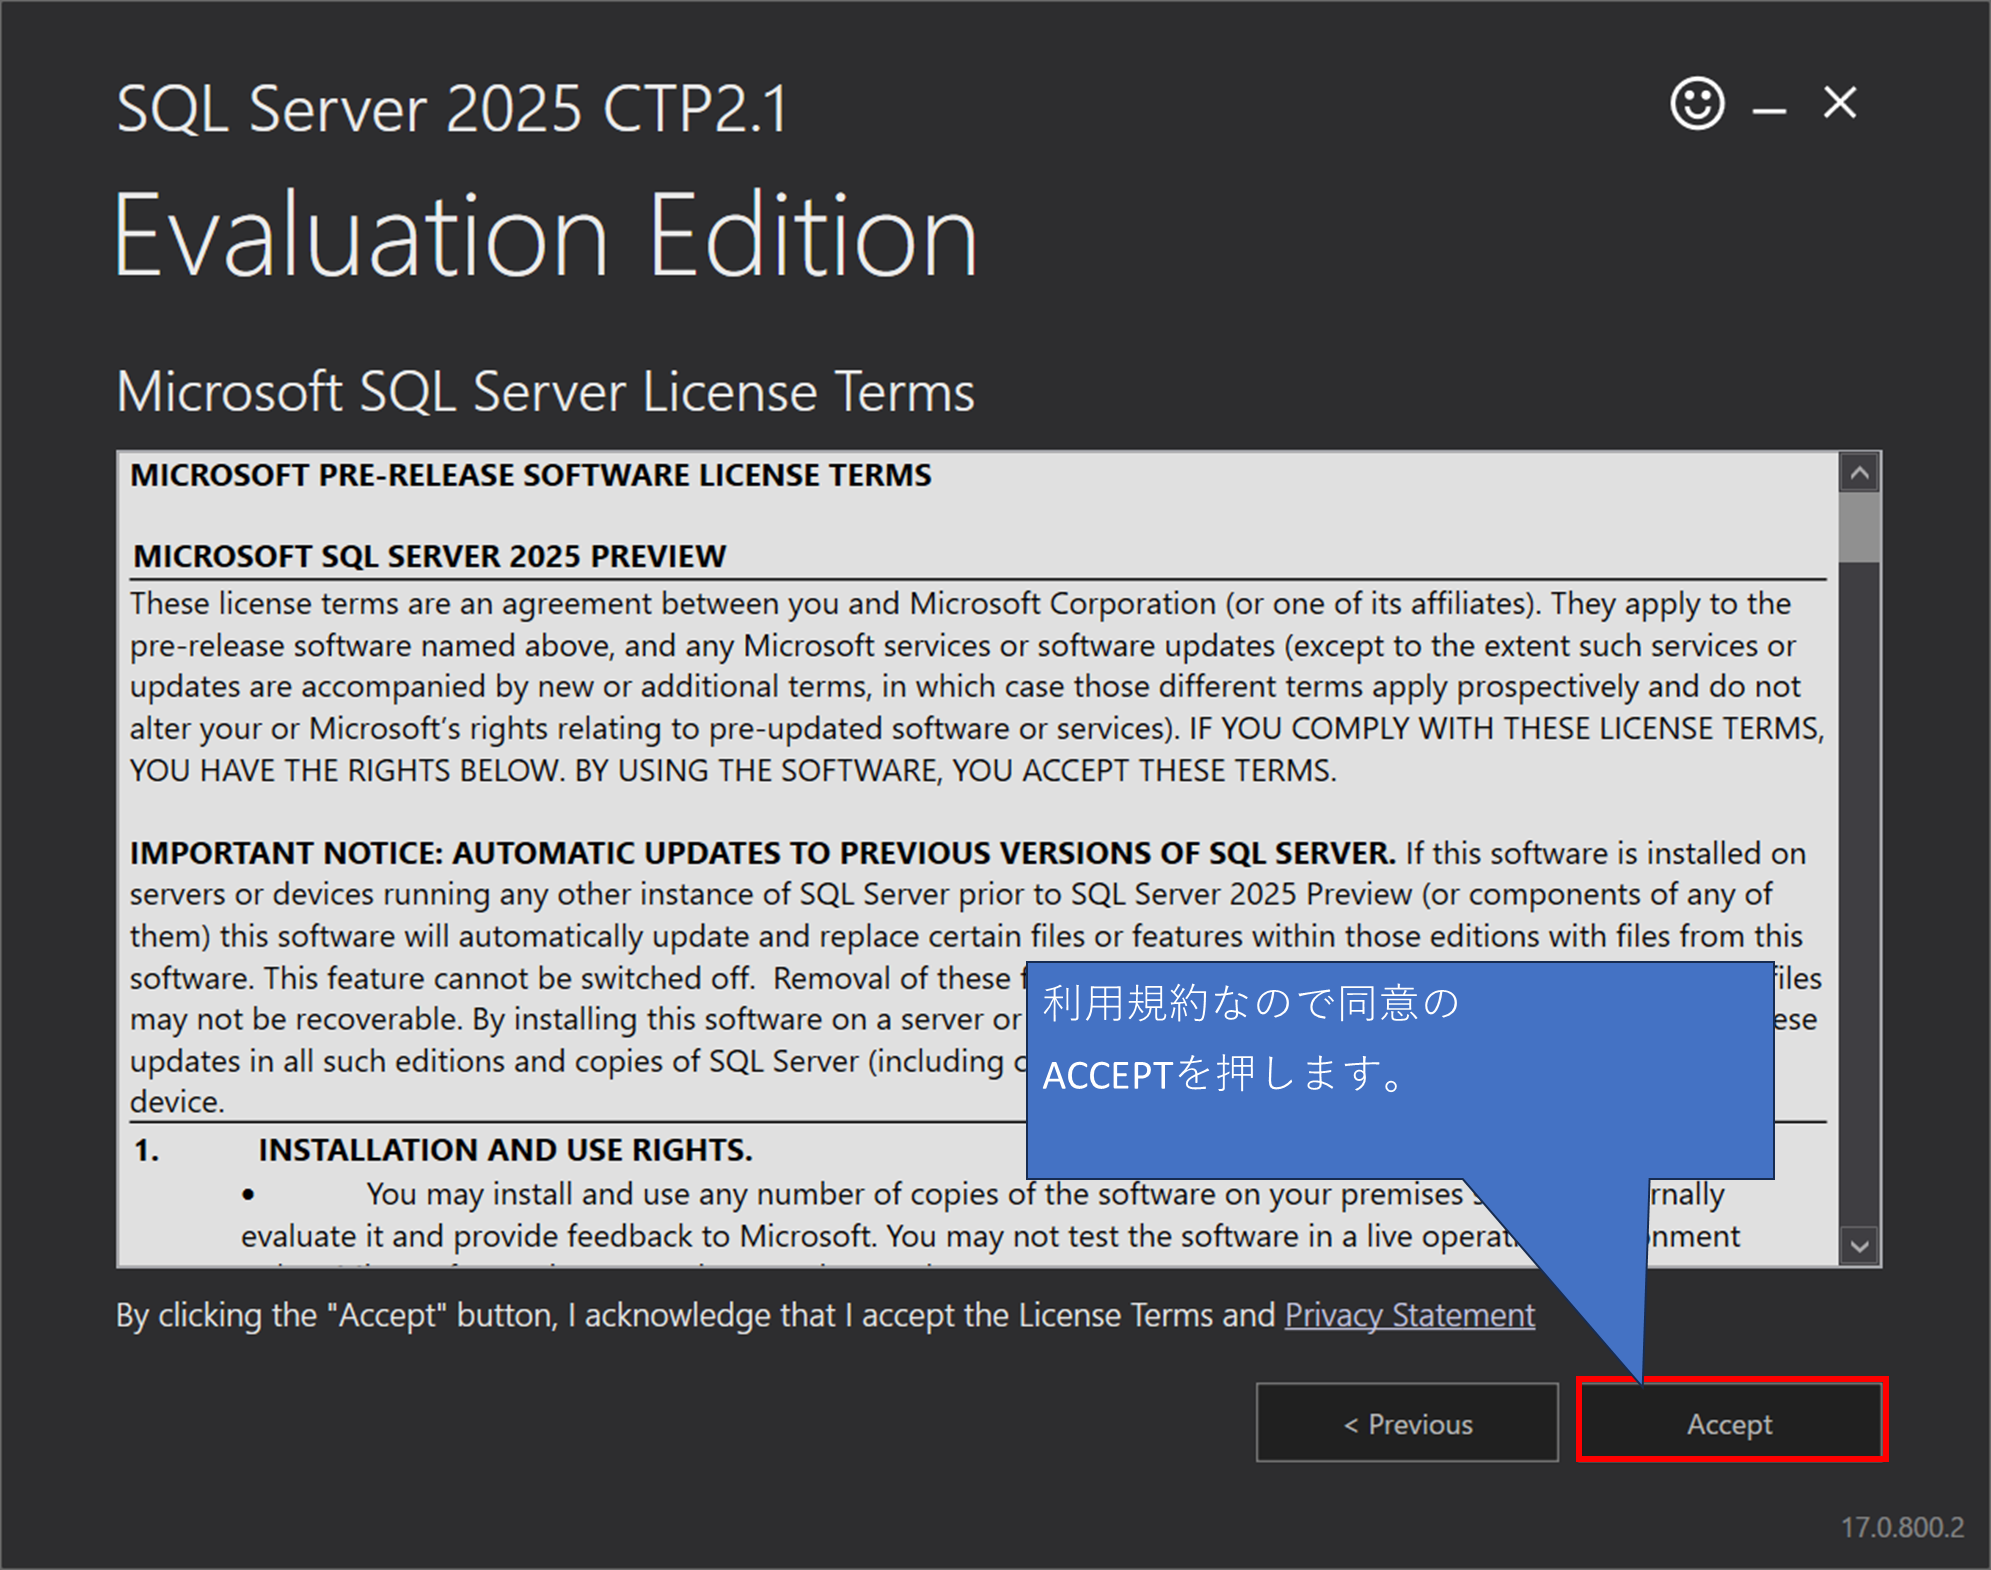
Task: Click the smiley feedback icon
Action: (x=1697, y=103)
